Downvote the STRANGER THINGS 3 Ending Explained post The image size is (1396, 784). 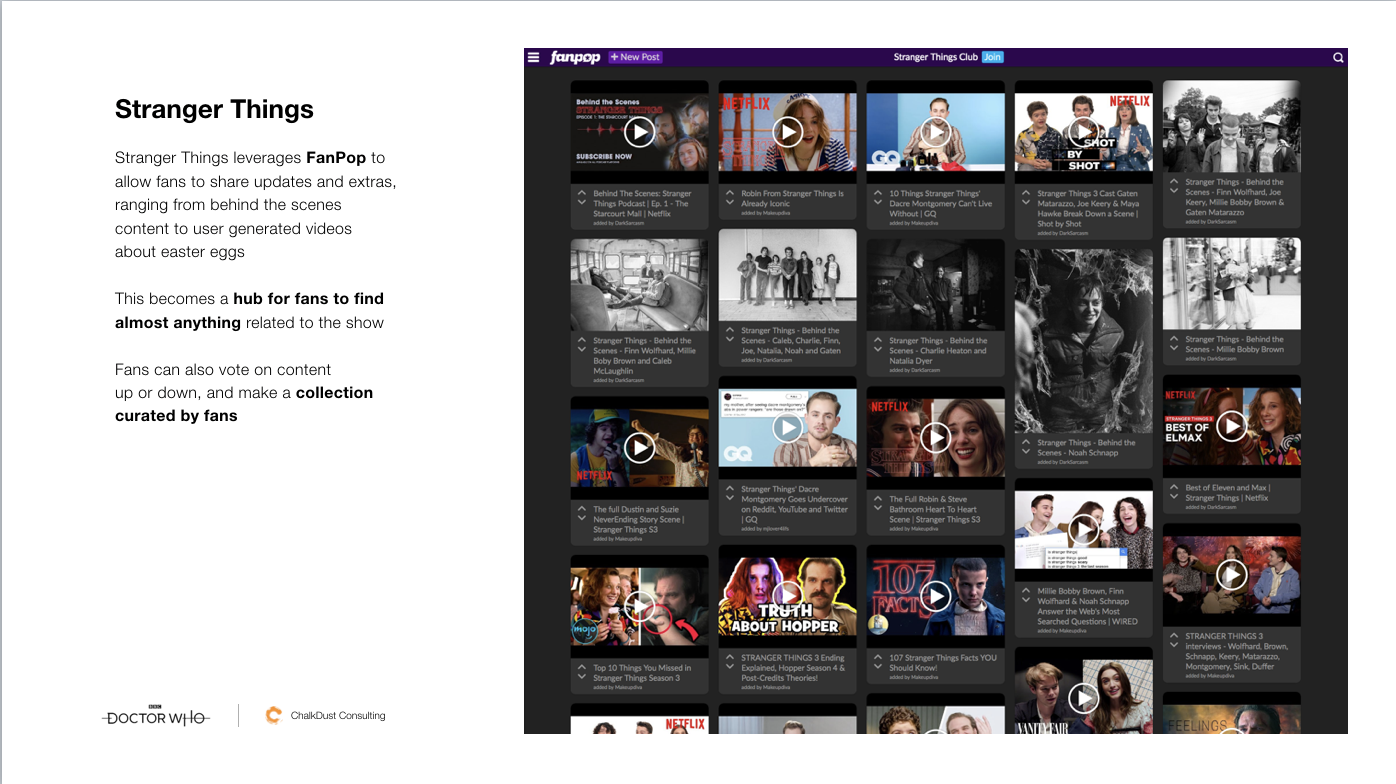pos(730,668)
